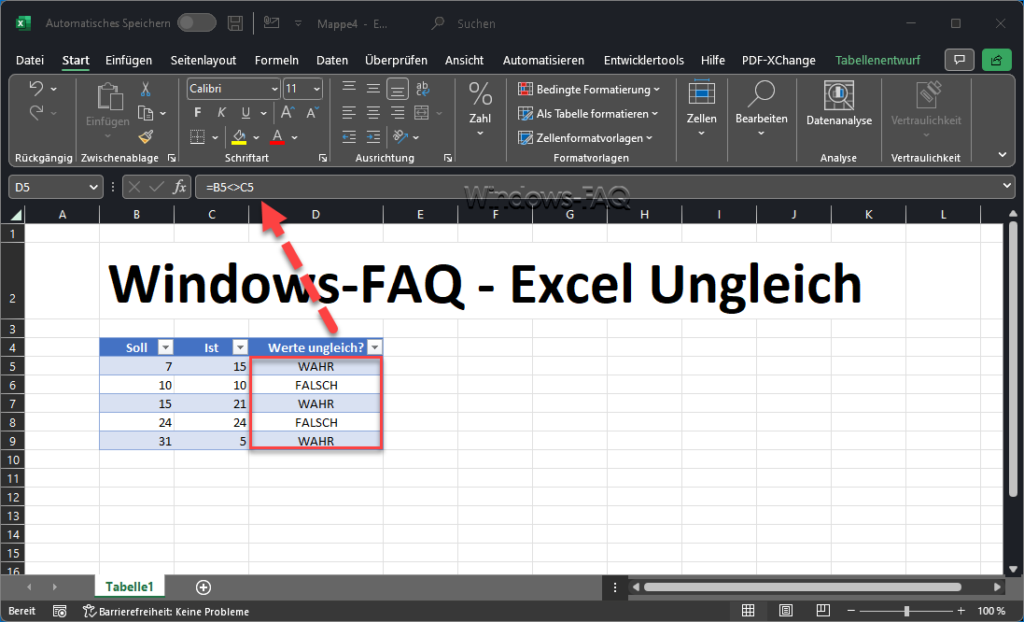Click the Save disk icon

[x=235, y=24]
